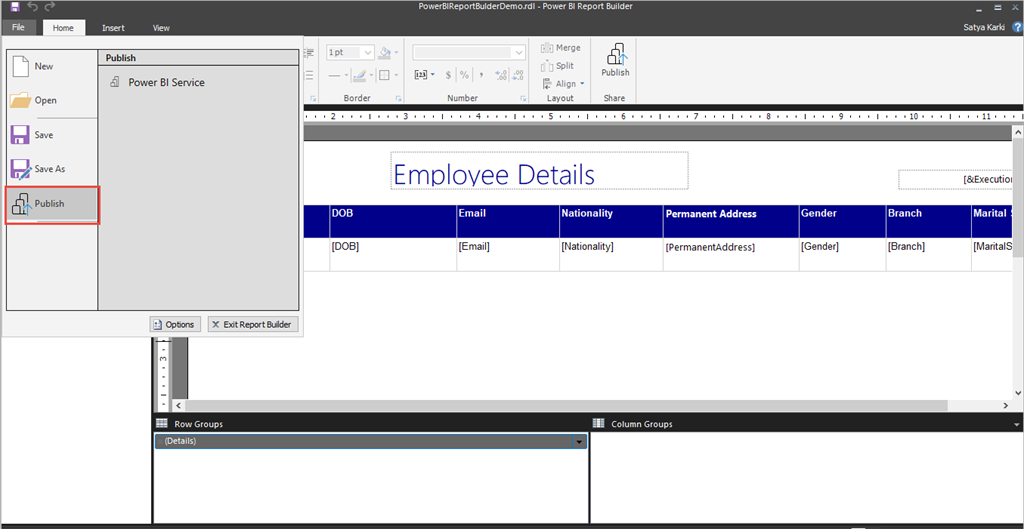Open the Number group dialog launcher

(523, 99)
